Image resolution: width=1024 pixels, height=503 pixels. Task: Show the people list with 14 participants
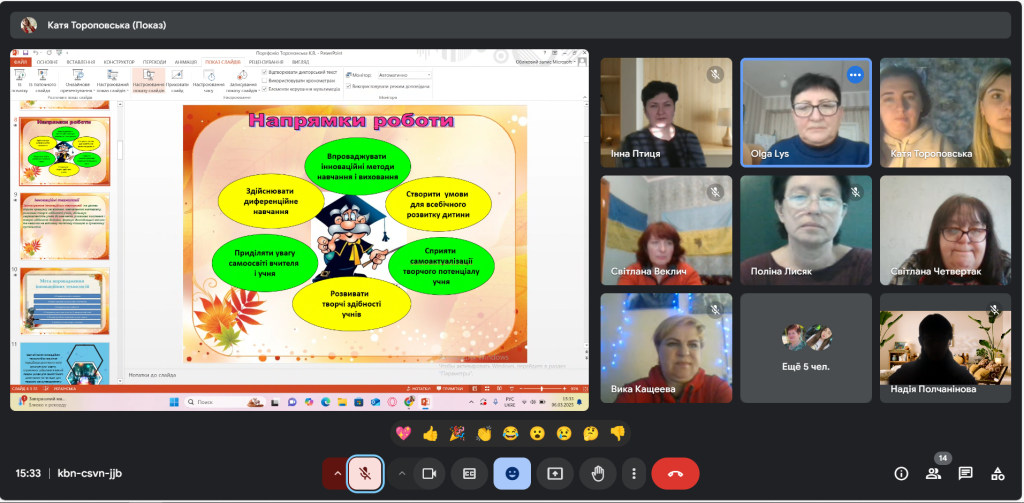point(933,474)
